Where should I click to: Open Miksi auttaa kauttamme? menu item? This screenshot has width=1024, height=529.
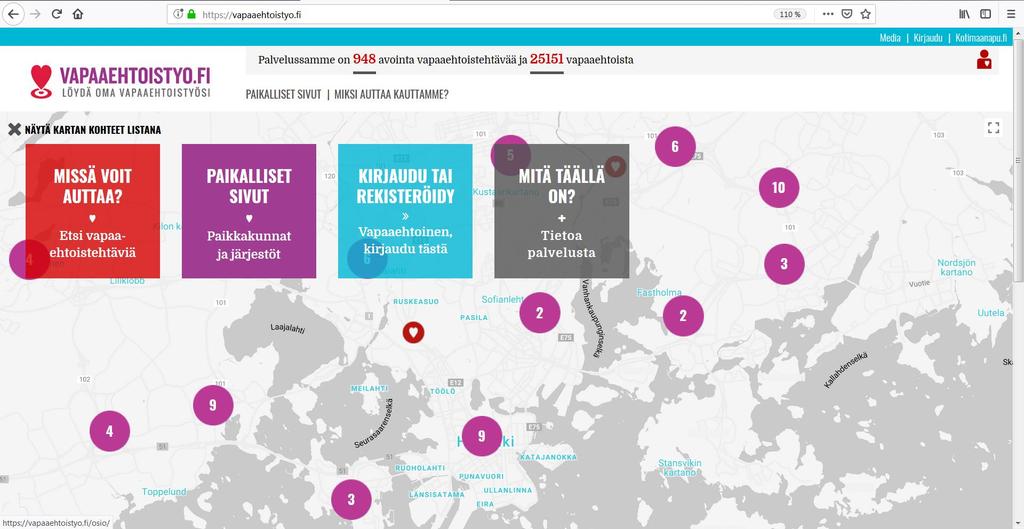[391, 95]
